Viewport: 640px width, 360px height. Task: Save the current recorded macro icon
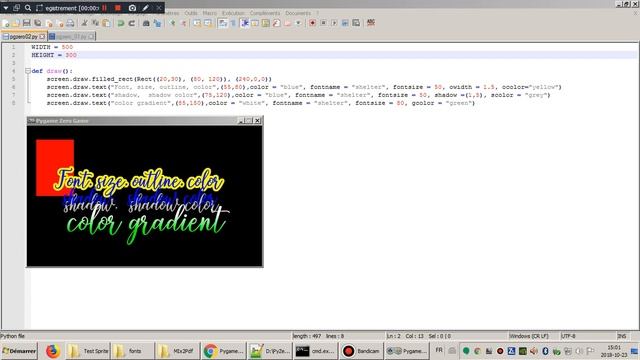tap(356, 23)
